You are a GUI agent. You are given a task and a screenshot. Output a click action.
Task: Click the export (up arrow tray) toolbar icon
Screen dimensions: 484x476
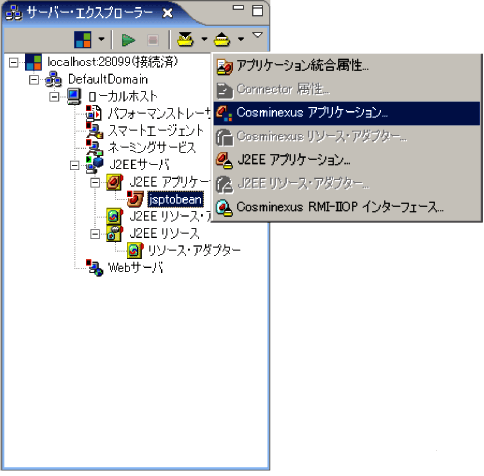222,39
